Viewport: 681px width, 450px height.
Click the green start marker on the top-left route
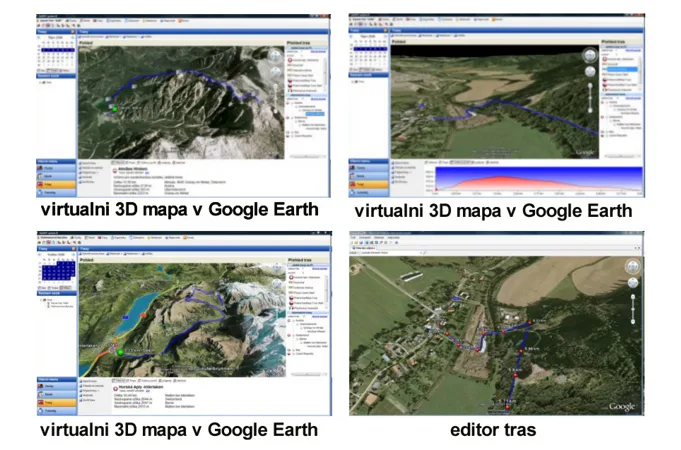coord(115,106)
